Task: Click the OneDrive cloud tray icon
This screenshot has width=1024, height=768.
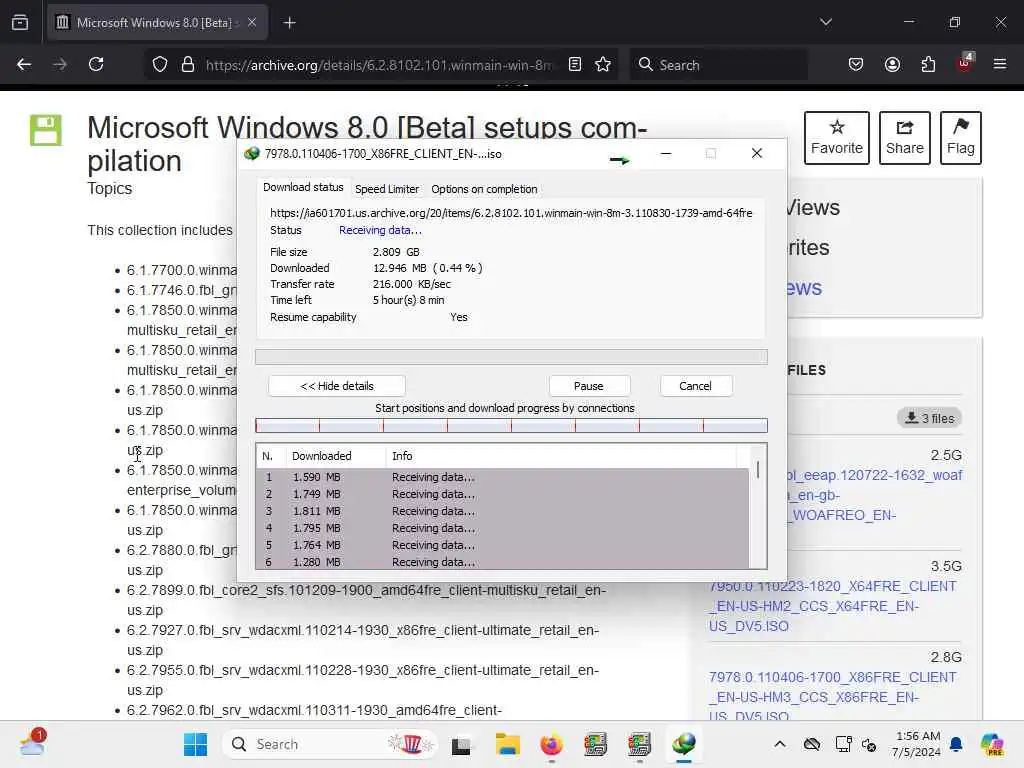Action: (x=812, y=744)
